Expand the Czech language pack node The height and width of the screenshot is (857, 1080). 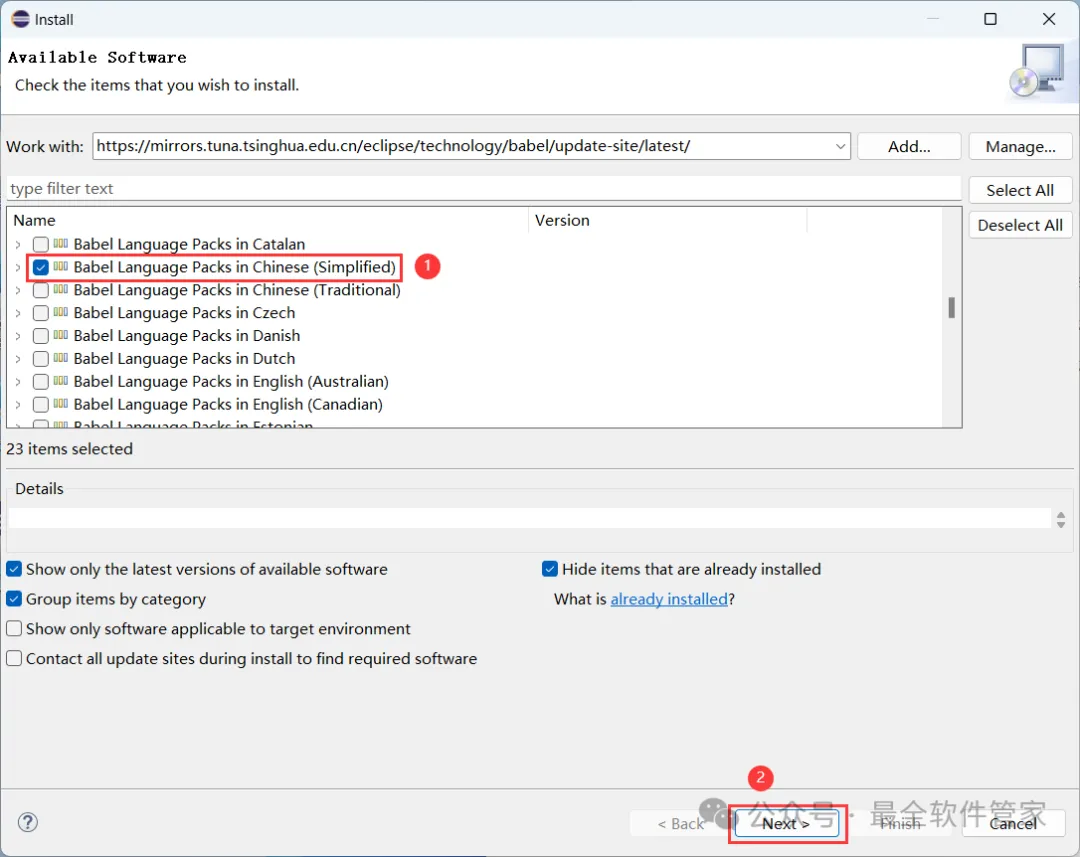click(18, 313)
